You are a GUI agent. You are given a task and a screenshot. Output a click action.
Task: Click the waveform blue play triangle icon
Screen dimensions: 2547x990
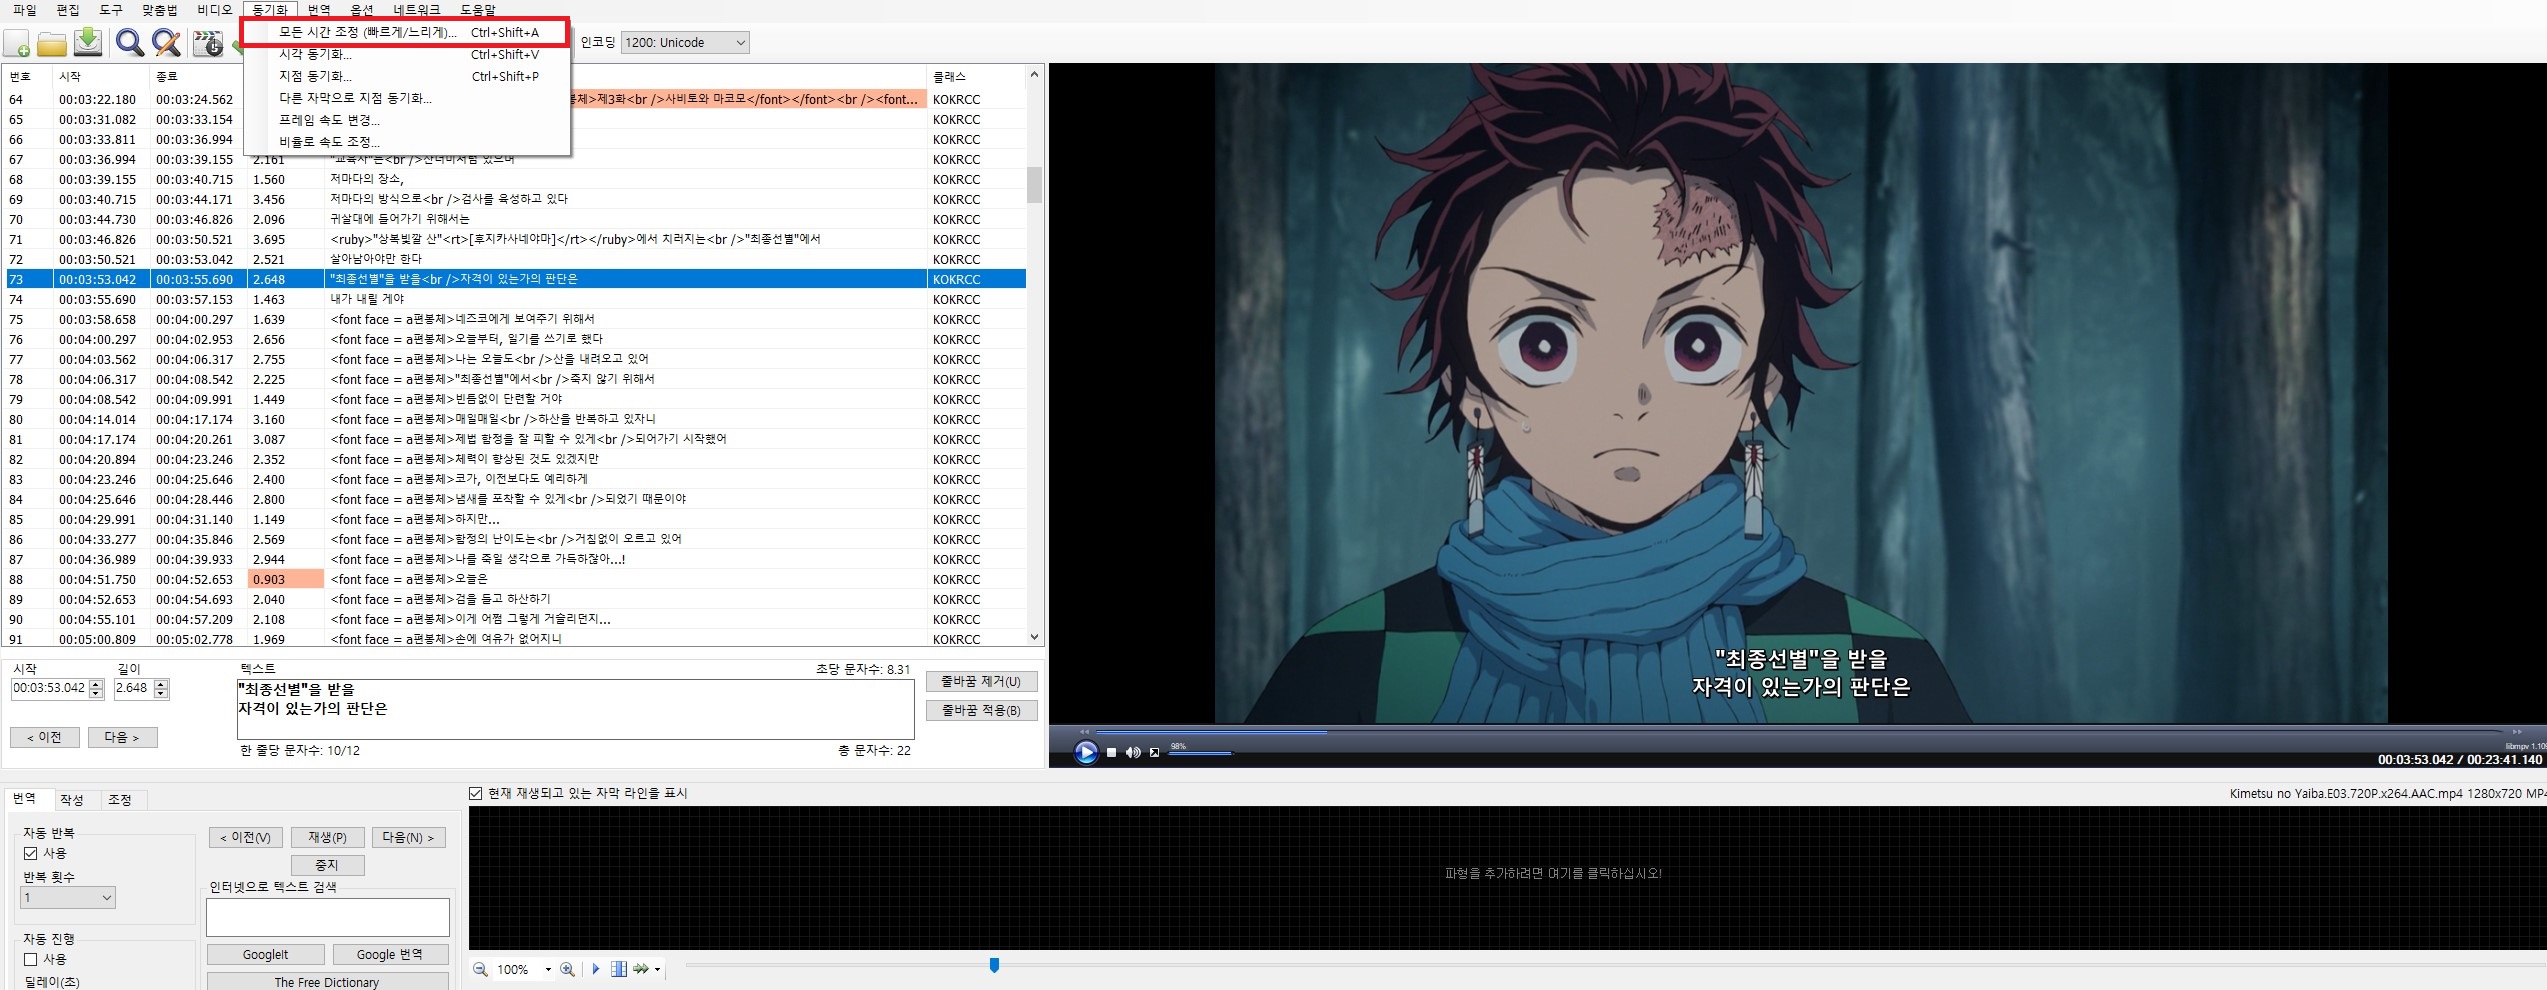tap(596, 969)
